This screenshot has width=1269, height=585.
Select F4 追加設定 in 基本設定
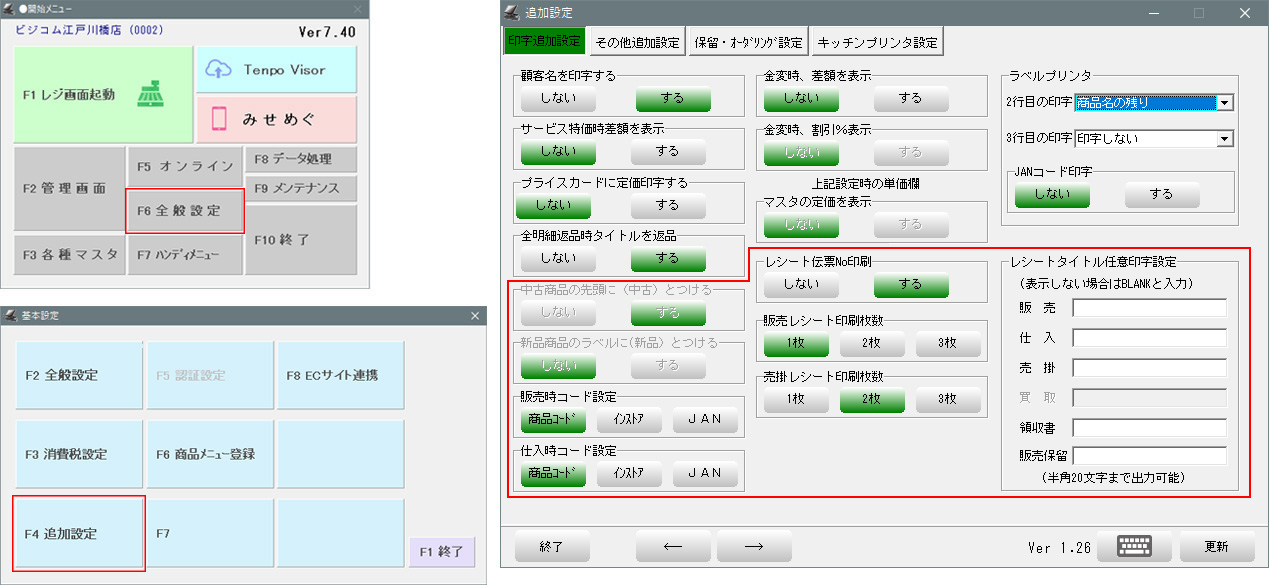[x=79, y=532]
